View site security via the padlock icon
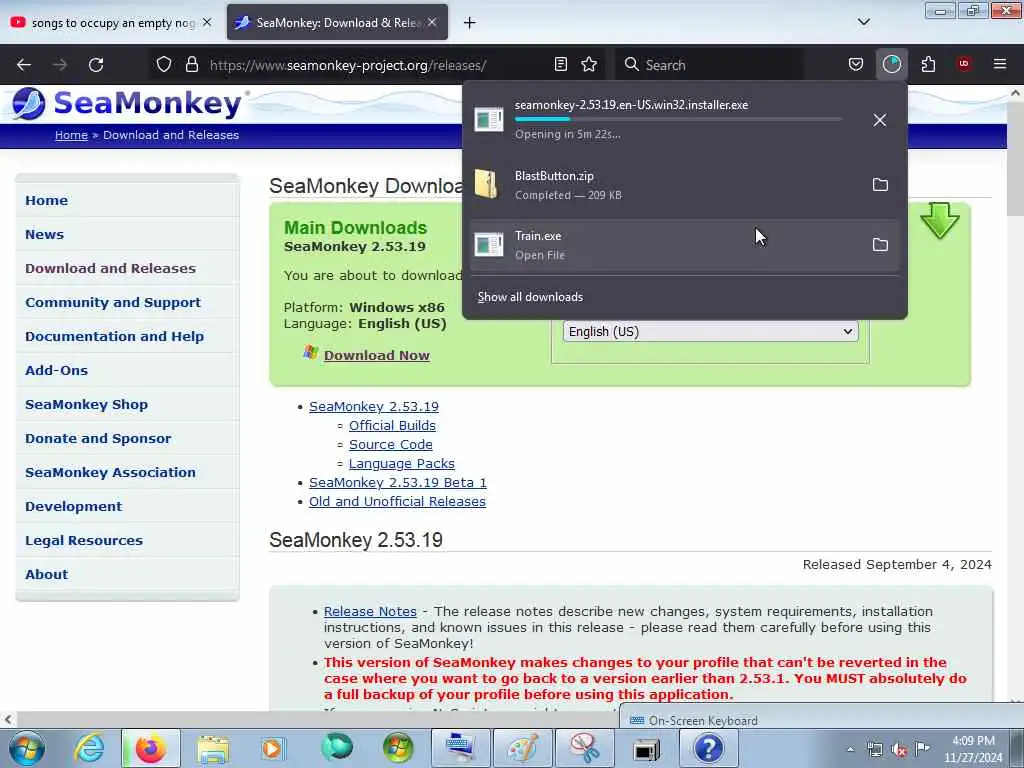The height and width of the screenshot is (768, 1024). [x=191, y=65]
